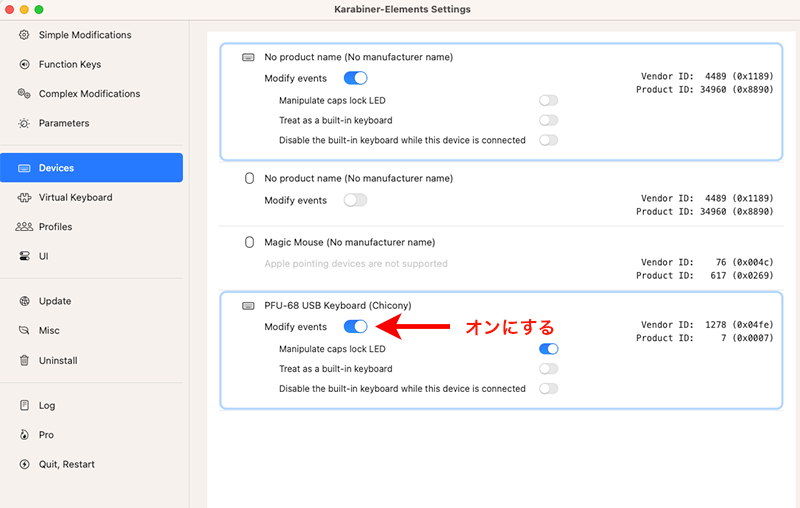This screenshot has width=800, height=508.
Task: Click the Simple Modifications gear icon
Action: tap(24, 35)
